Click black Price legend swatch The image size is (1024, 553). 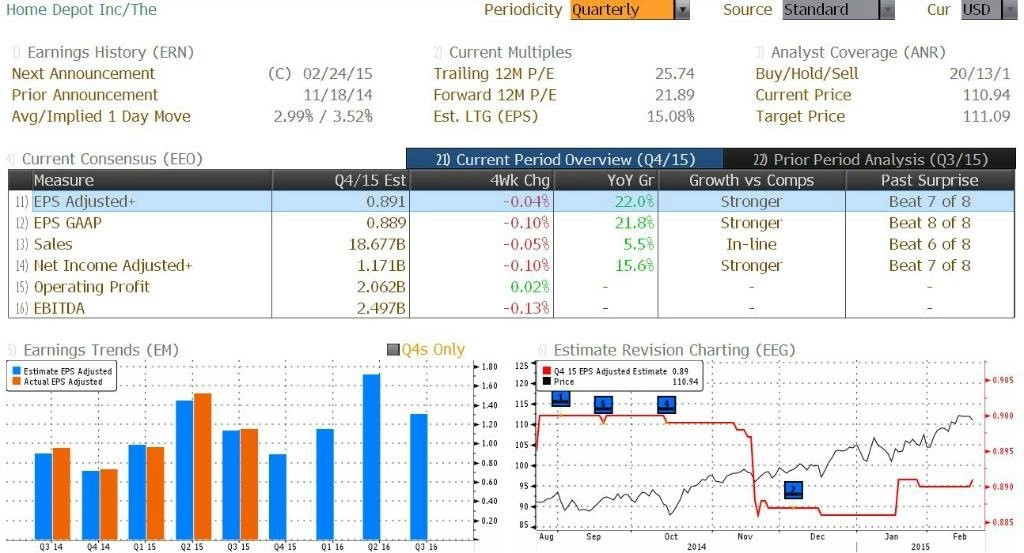(x=547, y=381)
